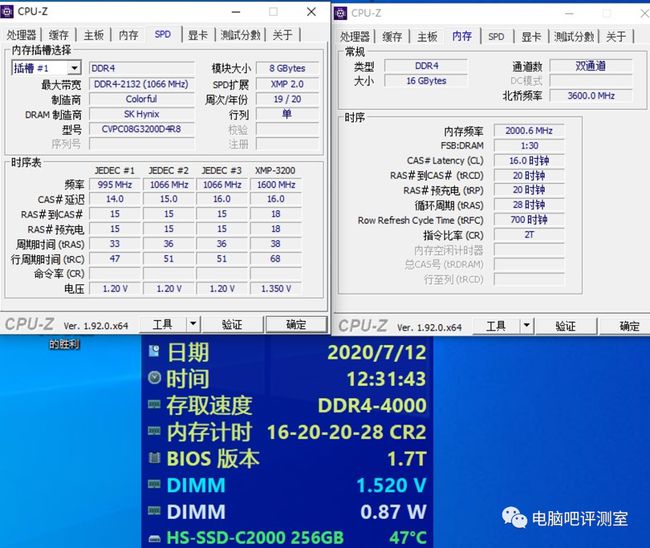This screenshot has height=548, width=650.
Task: Expand 工具 dropdown arrow in left CPU-Z window
Action: pos(193,324)
